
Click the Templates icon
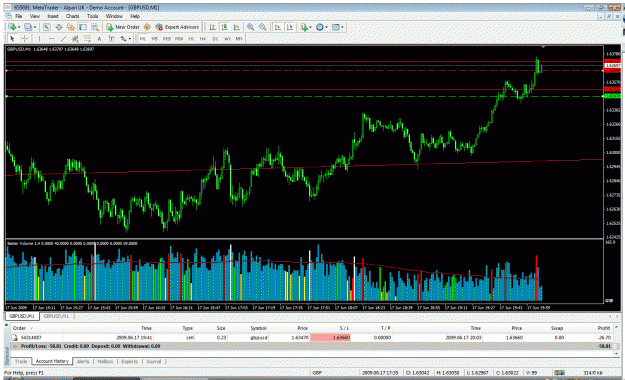[x=336, y=27]
